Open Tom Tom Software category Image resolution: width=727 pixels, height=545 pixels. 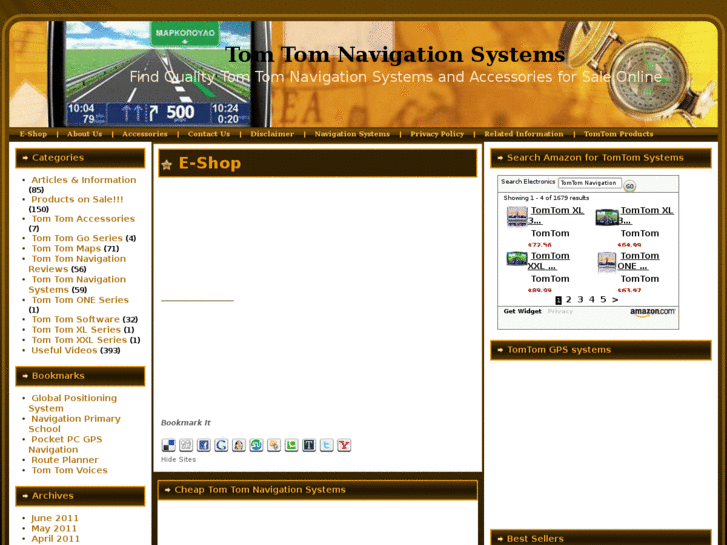pos(75,320)
